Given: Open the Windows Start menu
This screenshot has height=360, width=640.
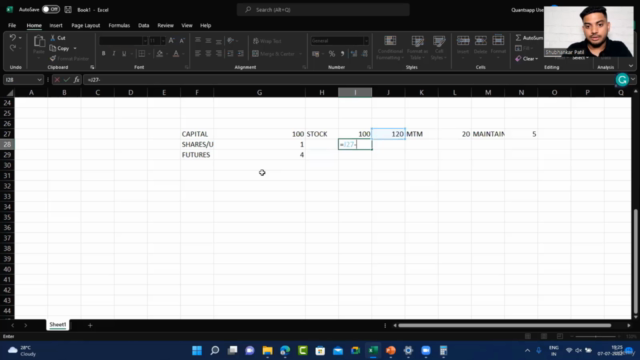Looking at the screenshot, I should pyautogui.click(x=197, y=351).
